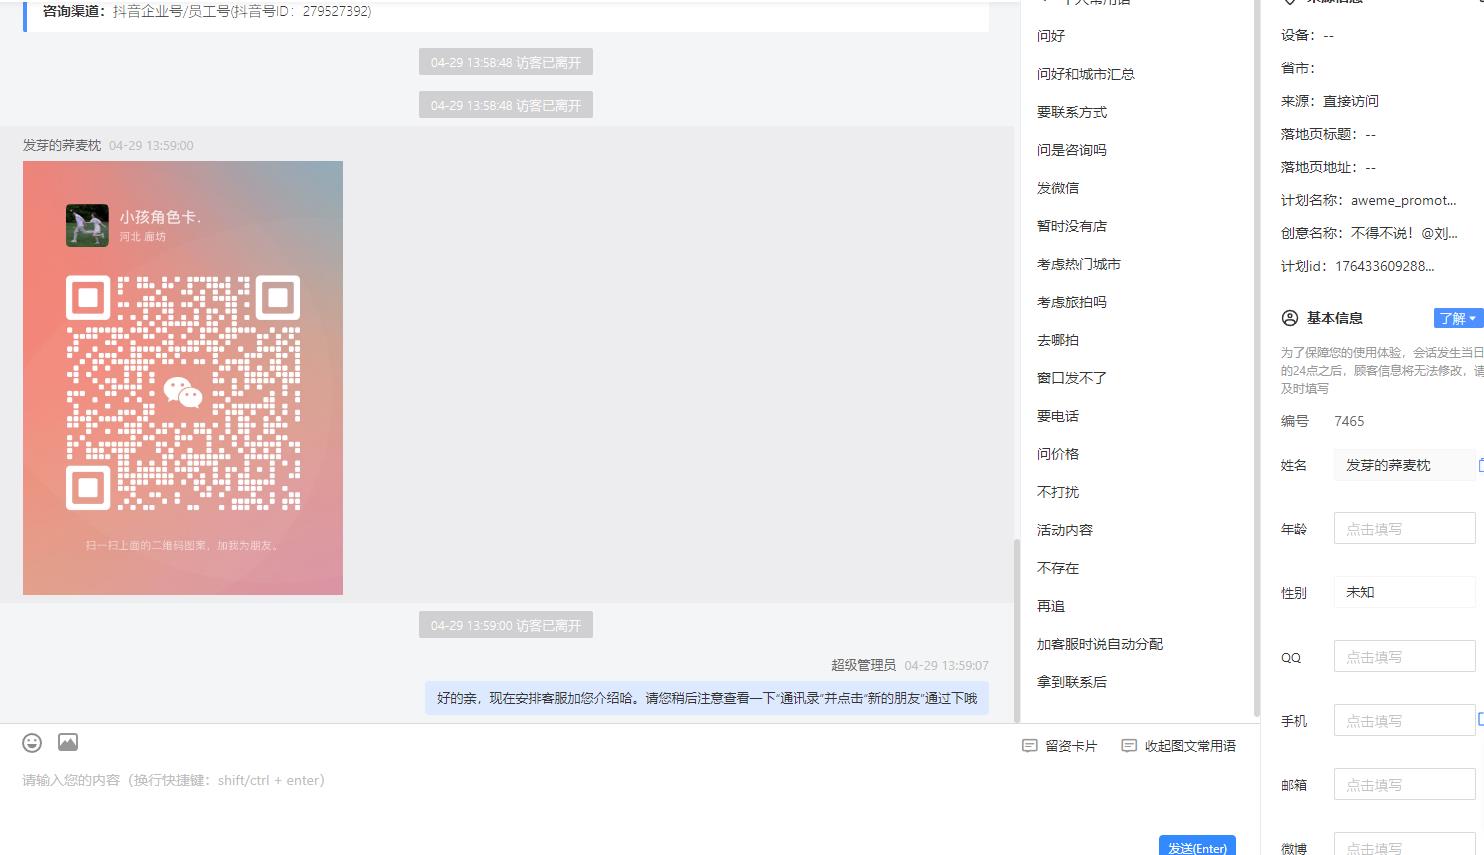Image resolution: width=1484 pixels, height=855 pixels.
Task: Click the 超级管理员 reply message bubble
Action: (707, 698)
